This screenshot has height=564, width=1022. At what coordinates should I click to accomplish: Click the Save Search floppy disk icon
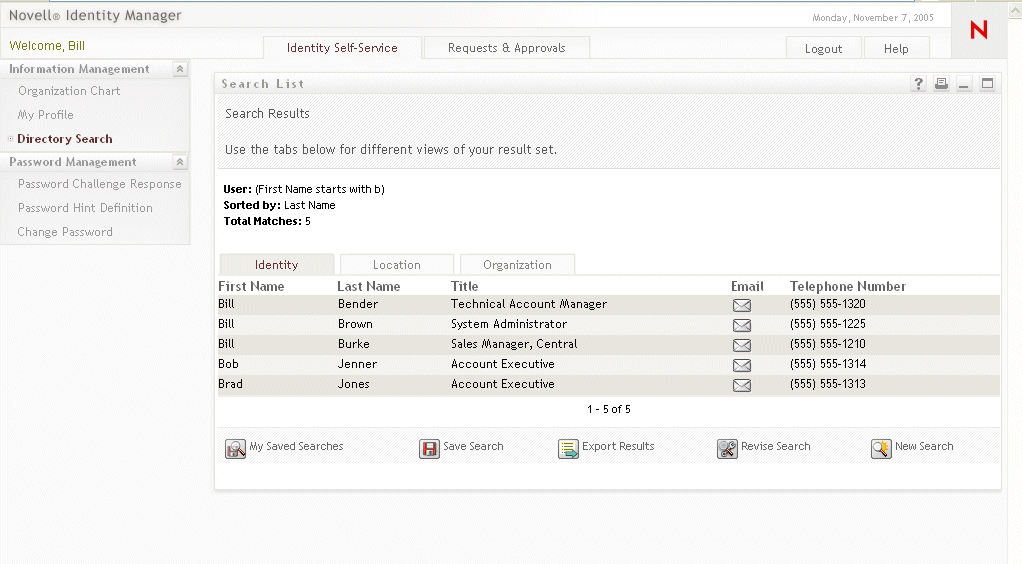tap(429, 449)
